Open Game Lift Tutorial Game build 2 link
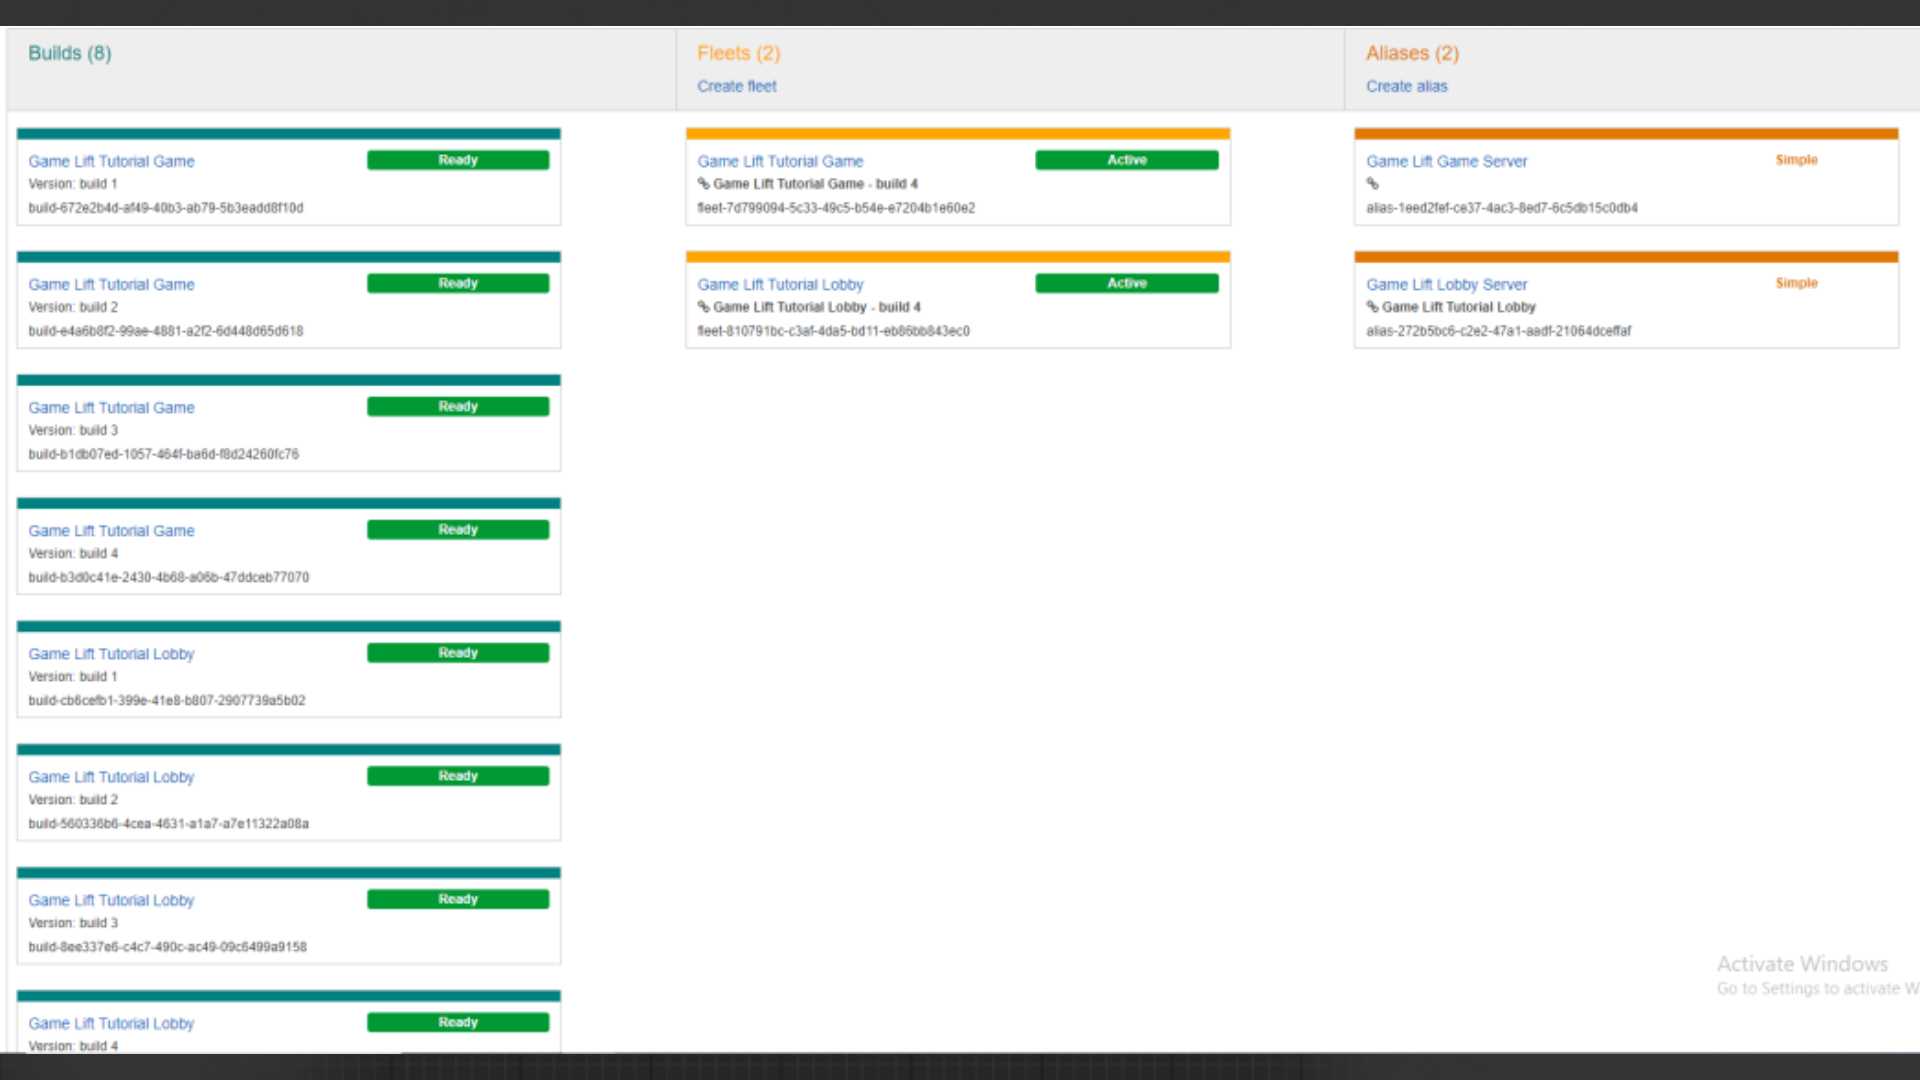1920x1080 pixels. (x=111, y=284)
